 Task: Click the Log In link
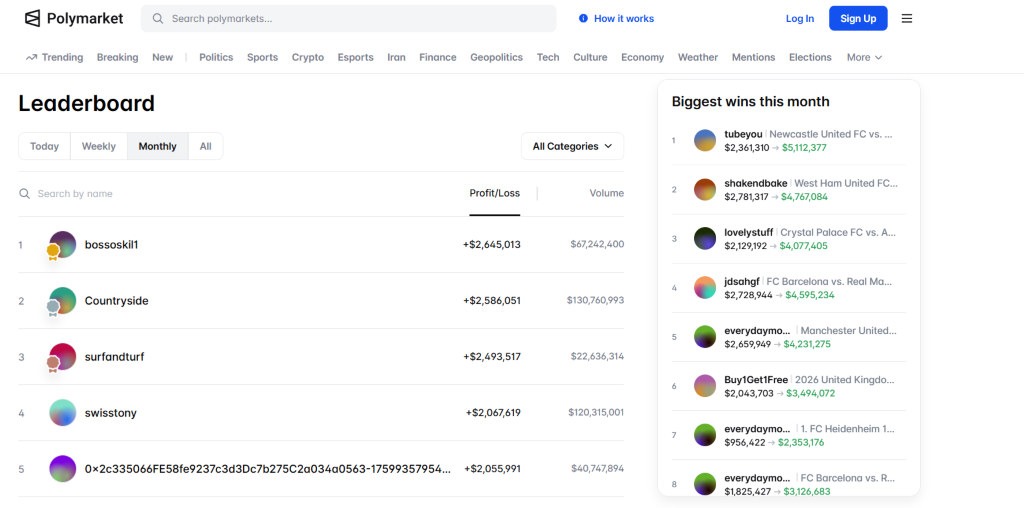(800, 18)
